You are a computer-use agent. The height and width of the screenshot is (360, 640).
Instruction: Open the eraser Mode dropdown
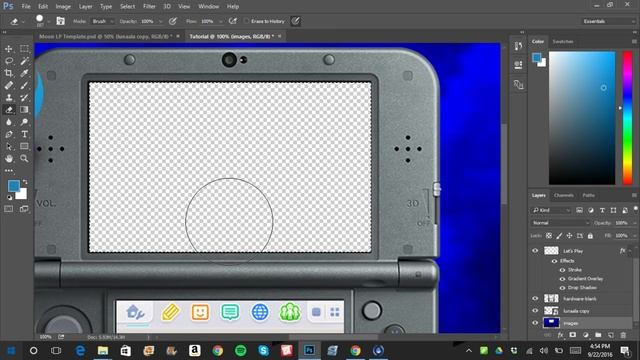[x=102, y=21]
